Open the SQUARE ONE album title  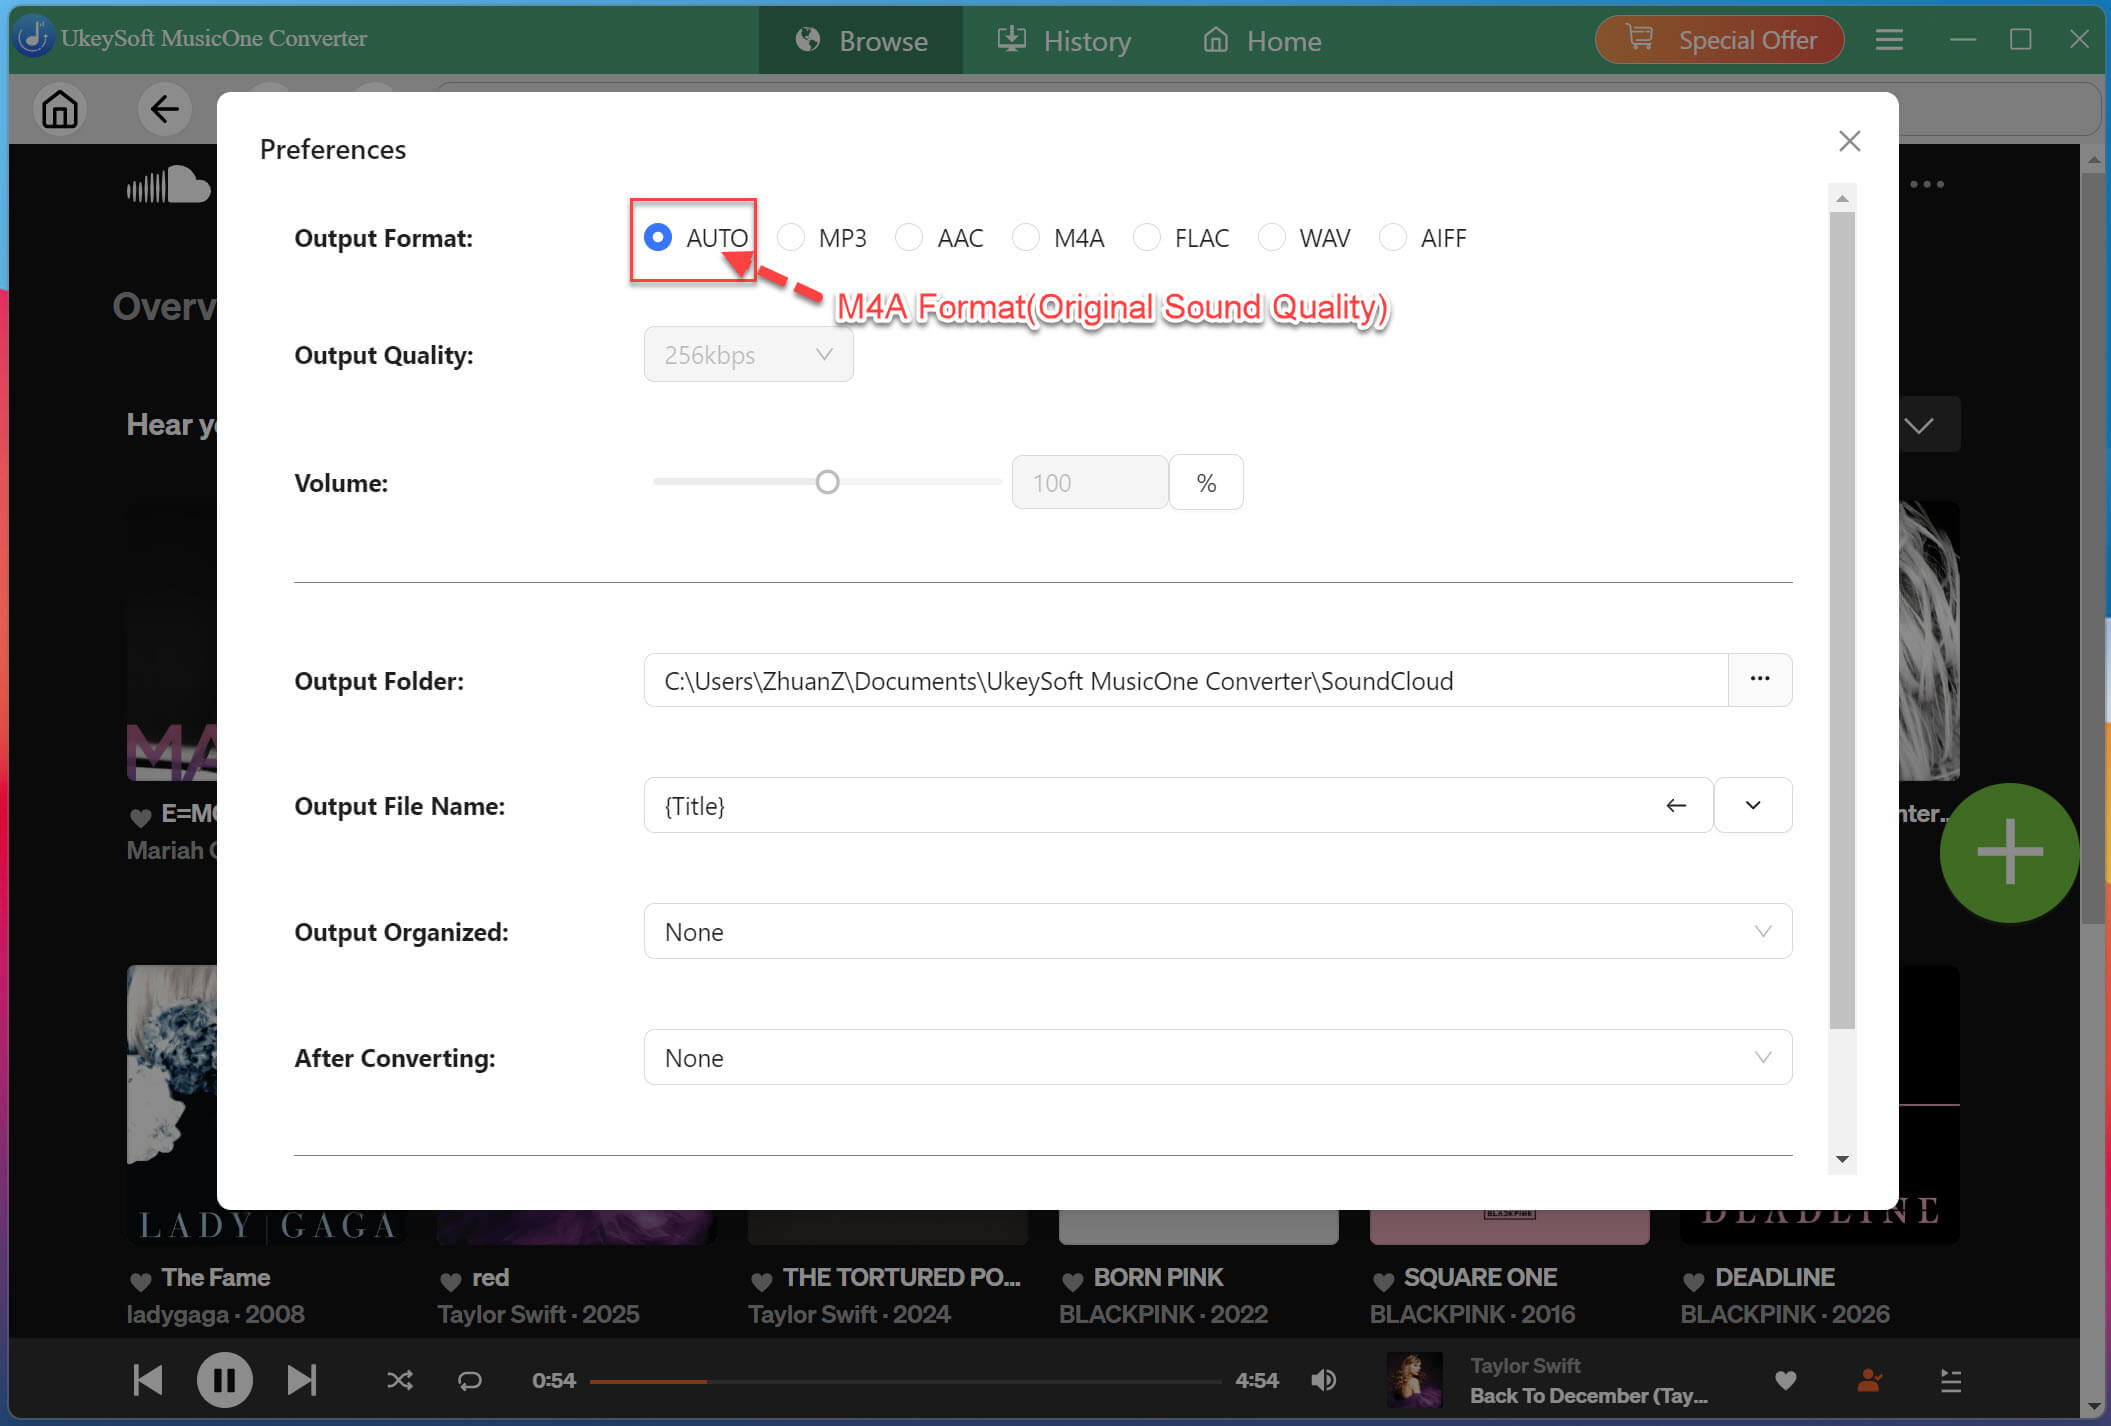[1480, 1278]
